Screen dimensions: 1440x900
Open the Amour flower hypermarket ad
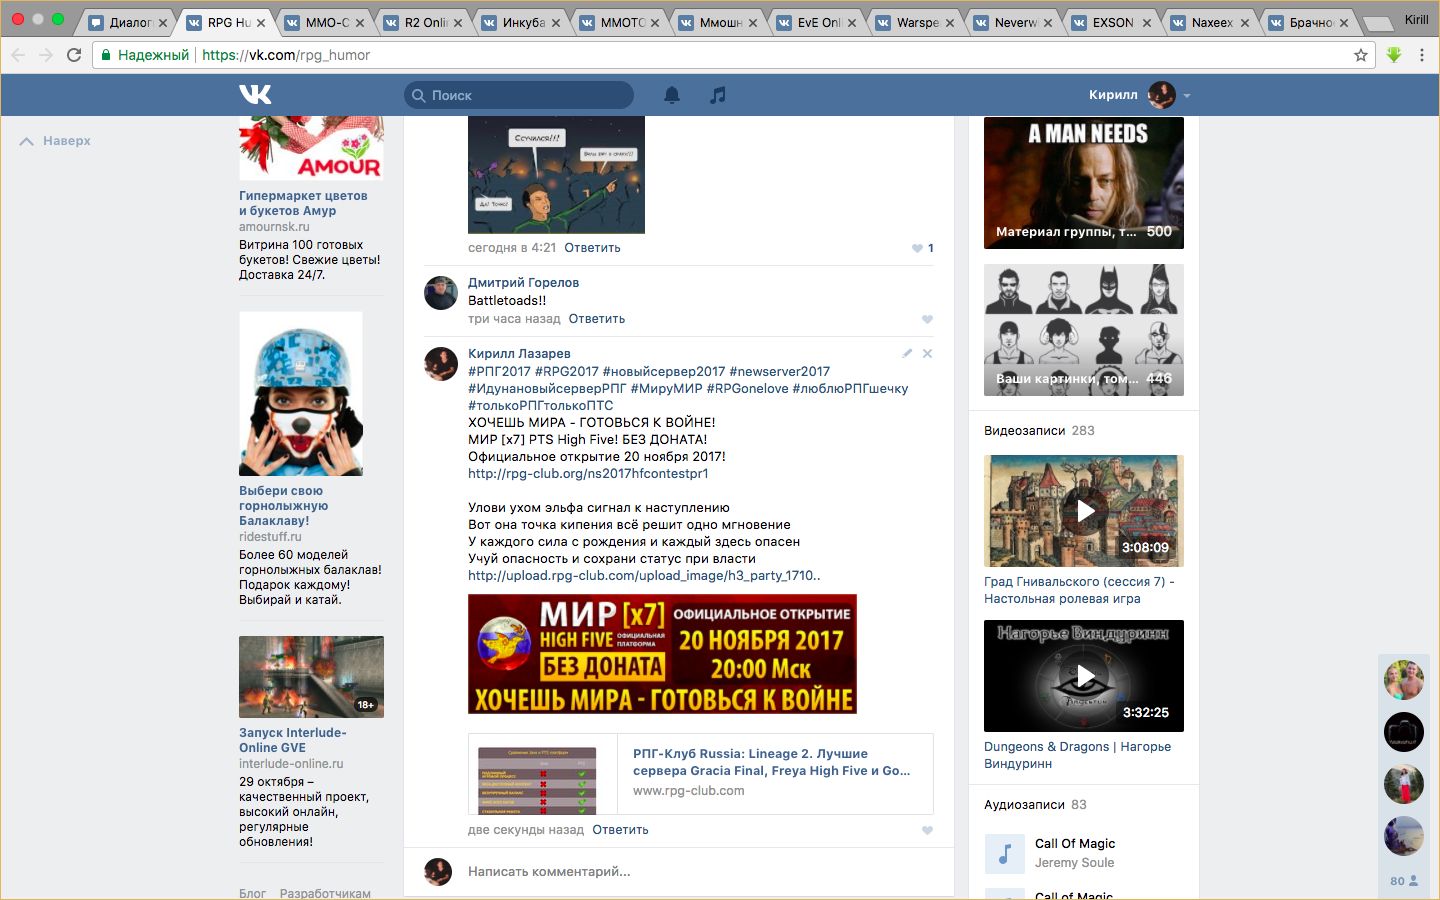click(x=311, y=203)
